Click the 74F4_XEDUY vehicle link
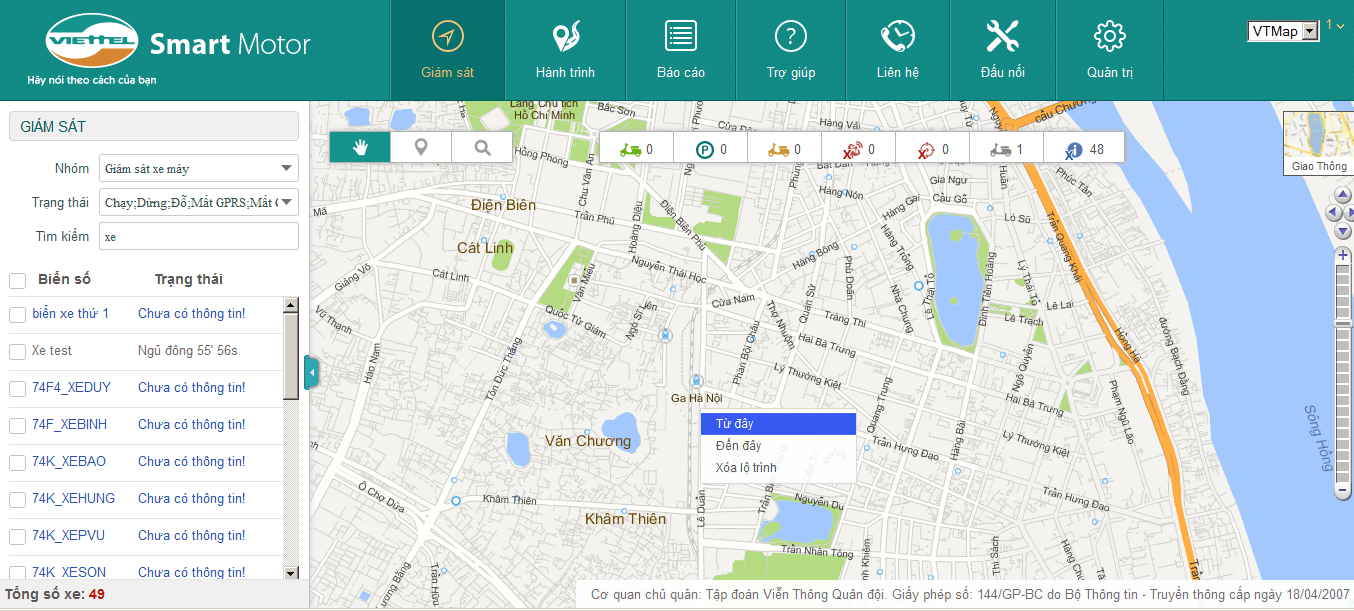 72,388
